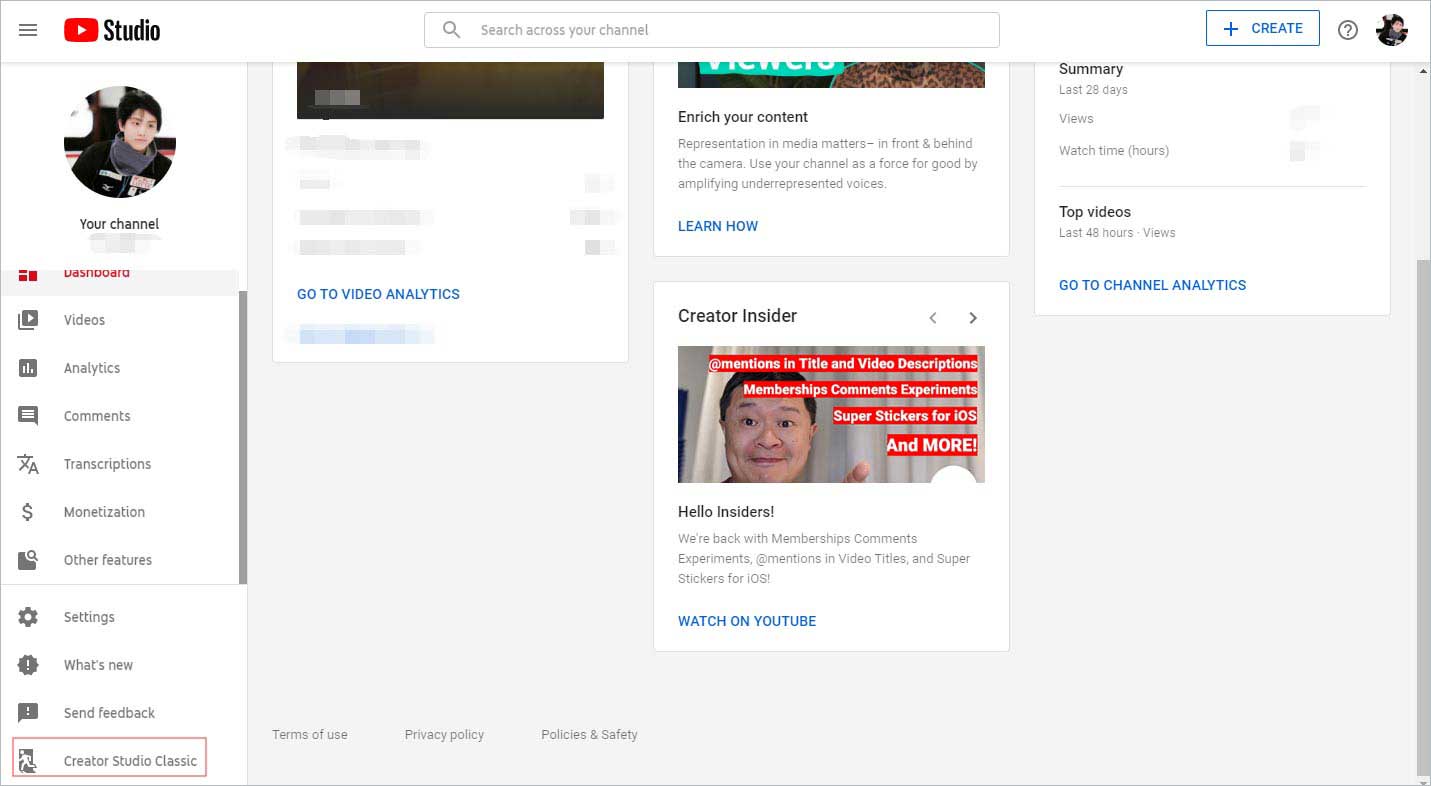Open the Help question mark icon
This screenshot has width=1431, height=786.
click(x=1348, y=29)
